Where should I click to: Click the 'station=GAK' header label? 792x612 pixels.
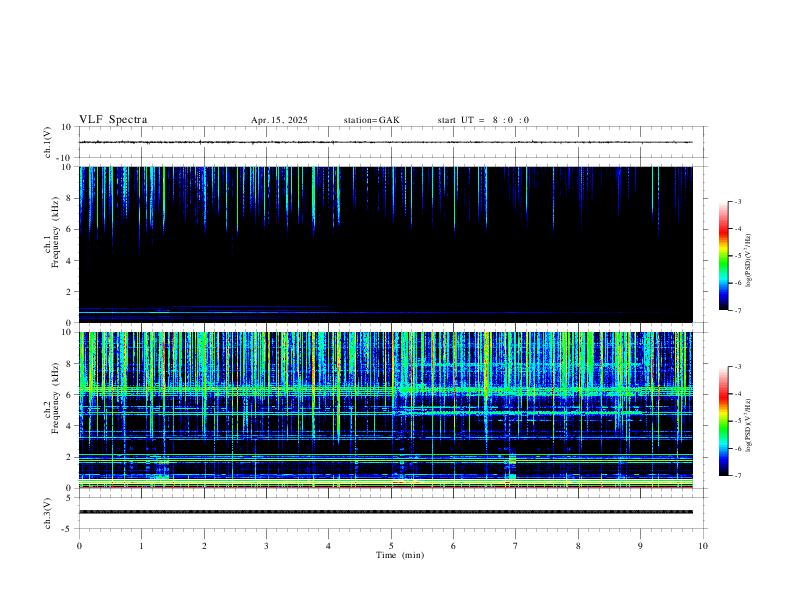pos(371,120)
